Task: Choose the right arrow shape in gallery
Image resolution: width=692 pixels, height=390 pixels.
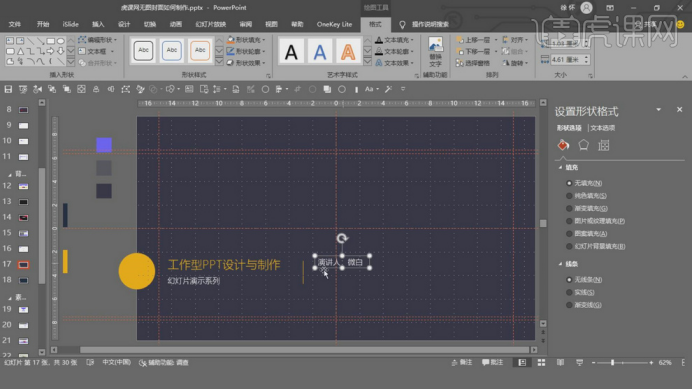Action: click(x=50, y=52)
